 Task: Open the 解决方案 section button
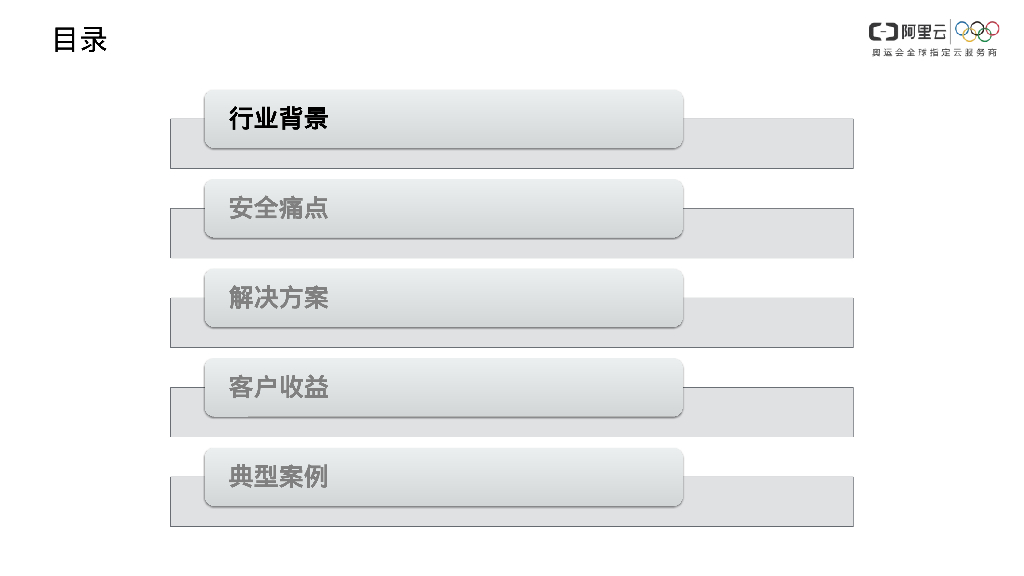tap(443, 298)
